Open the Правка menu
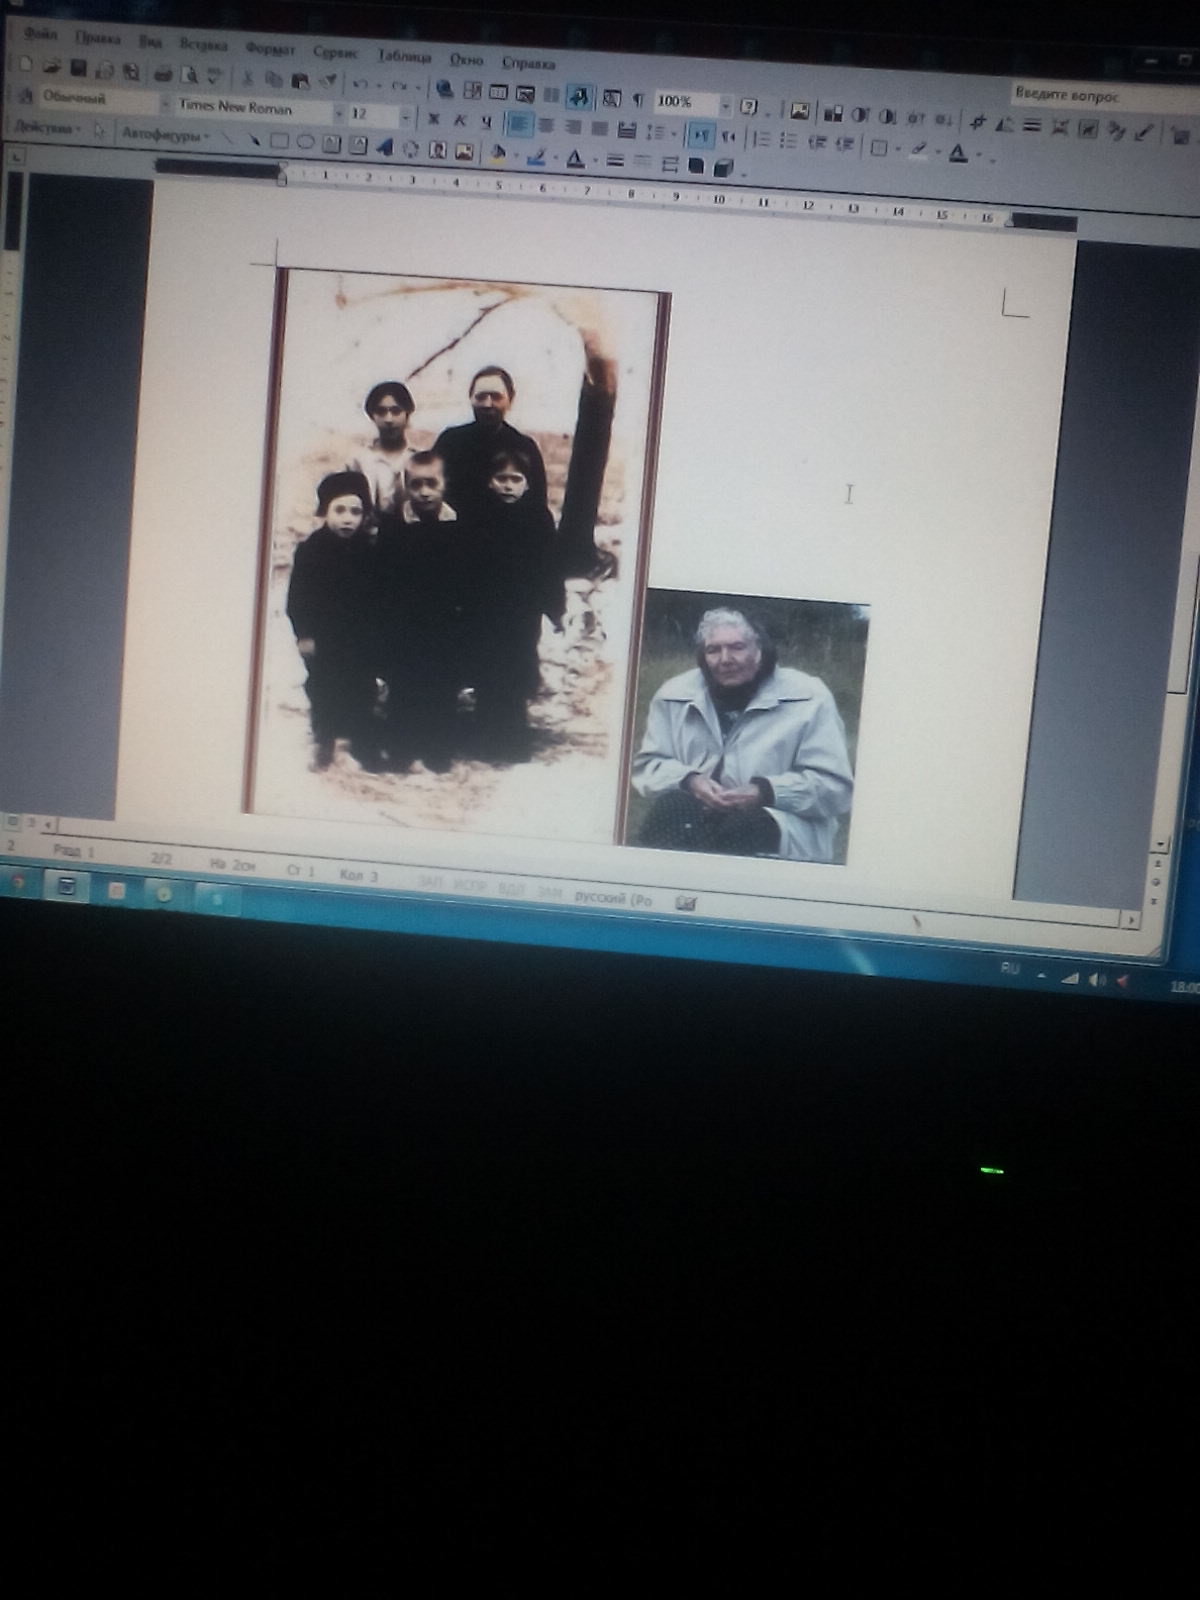1200x1600 pixels. 97,39
